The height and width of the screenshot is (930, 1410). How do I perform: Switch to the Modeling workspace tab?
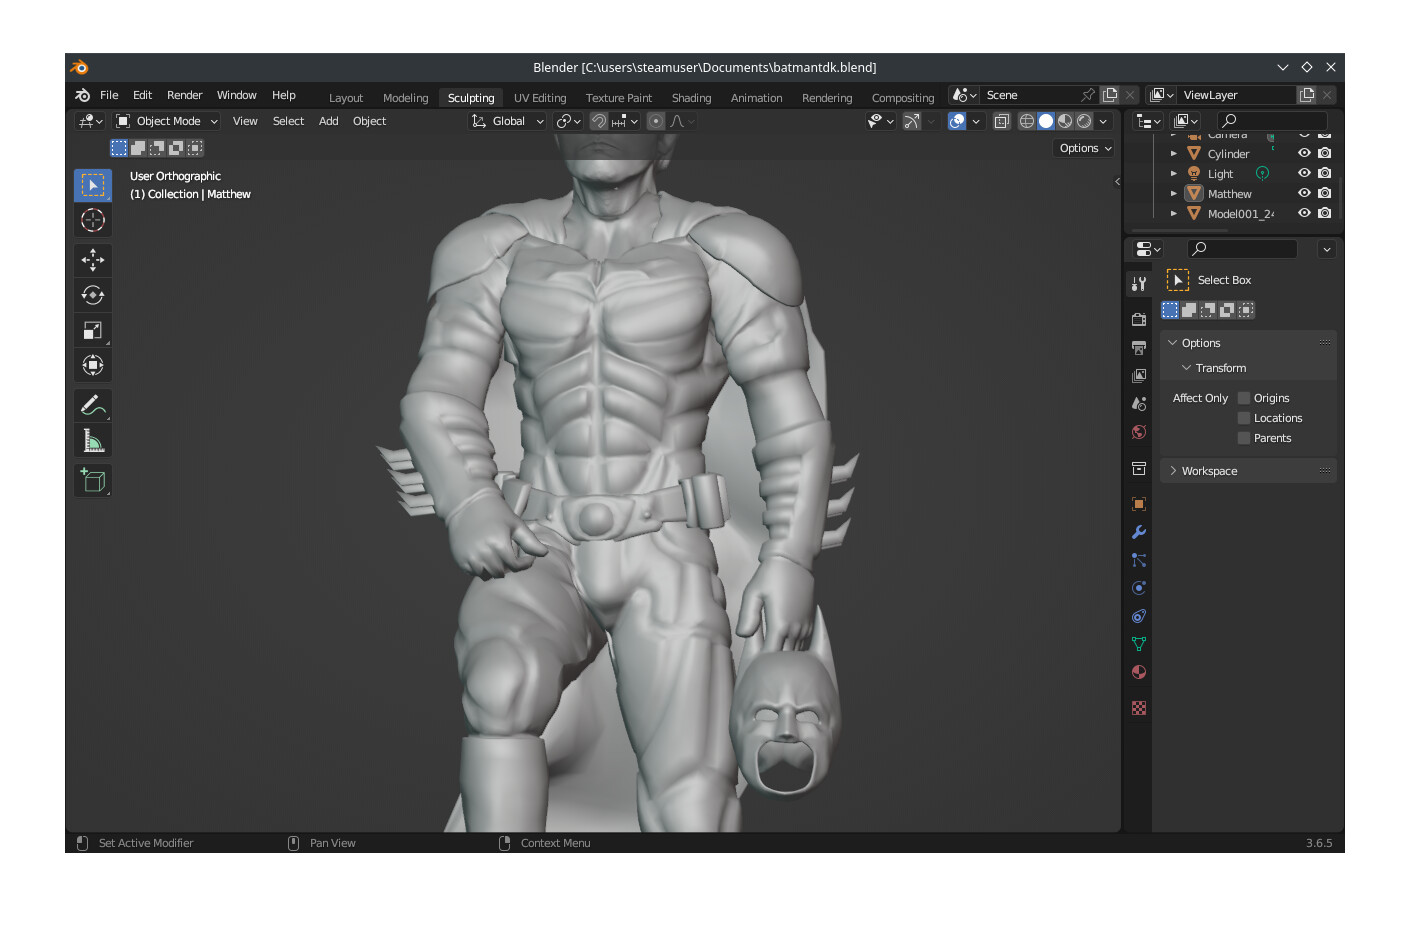tap(405, 98)
